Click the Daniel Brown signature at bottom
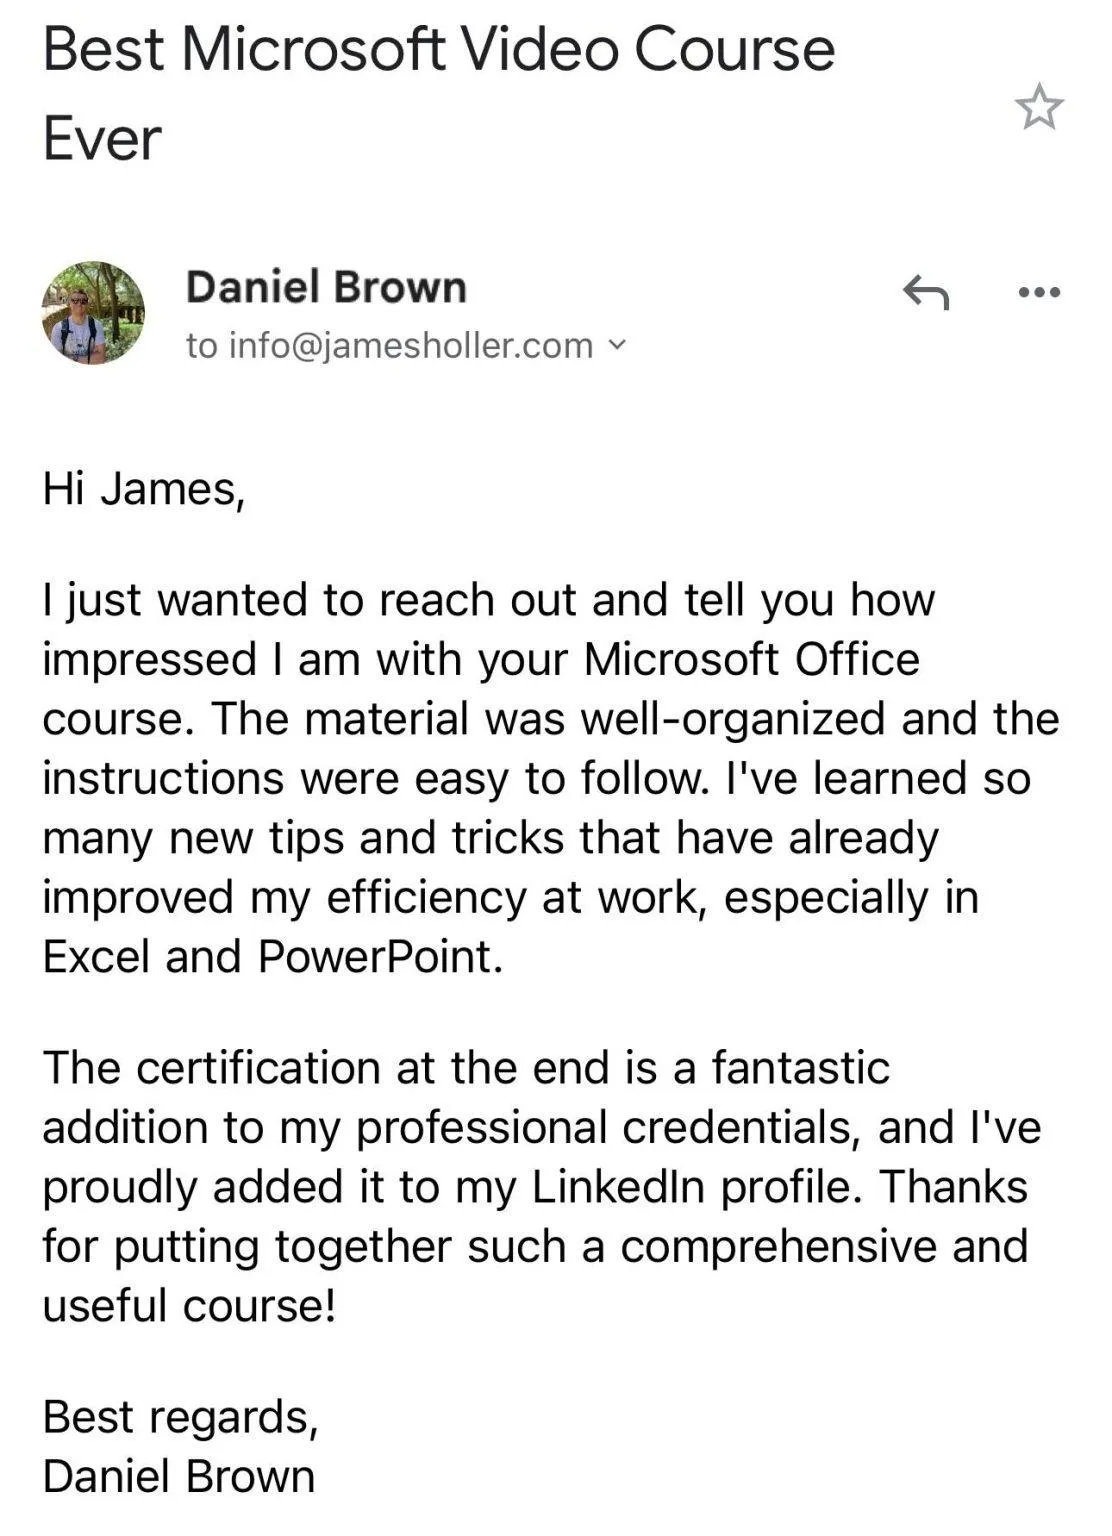The image size is (1112, 1536). coord(179,1477)
